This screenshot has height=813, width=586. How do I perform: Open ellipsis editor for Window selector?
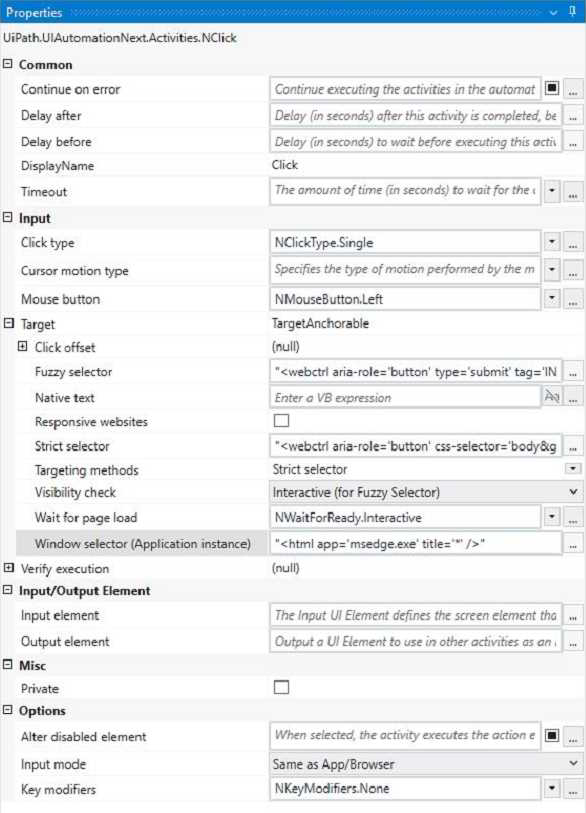(573, 544)
